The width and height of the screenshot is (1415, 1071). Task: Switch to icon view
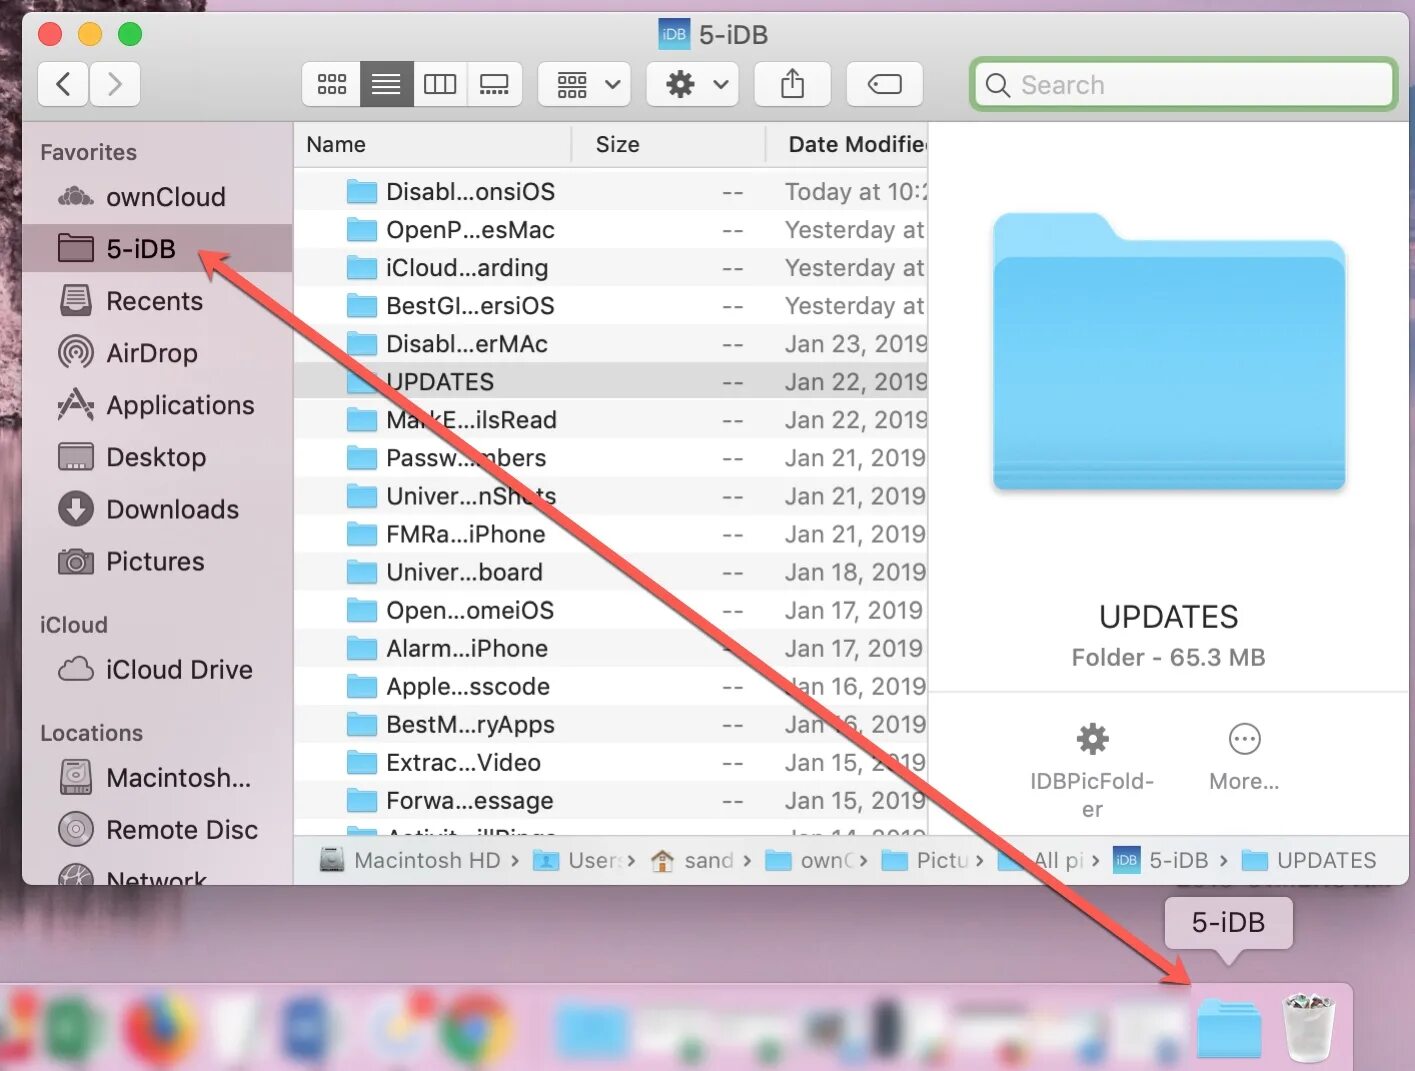tap(332, 84)
